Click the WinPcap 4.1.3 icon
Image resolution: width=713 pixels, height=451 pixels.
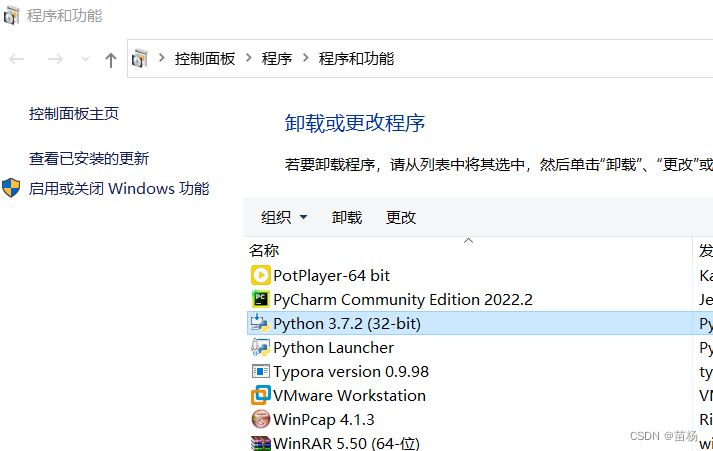tap(261, 419)
